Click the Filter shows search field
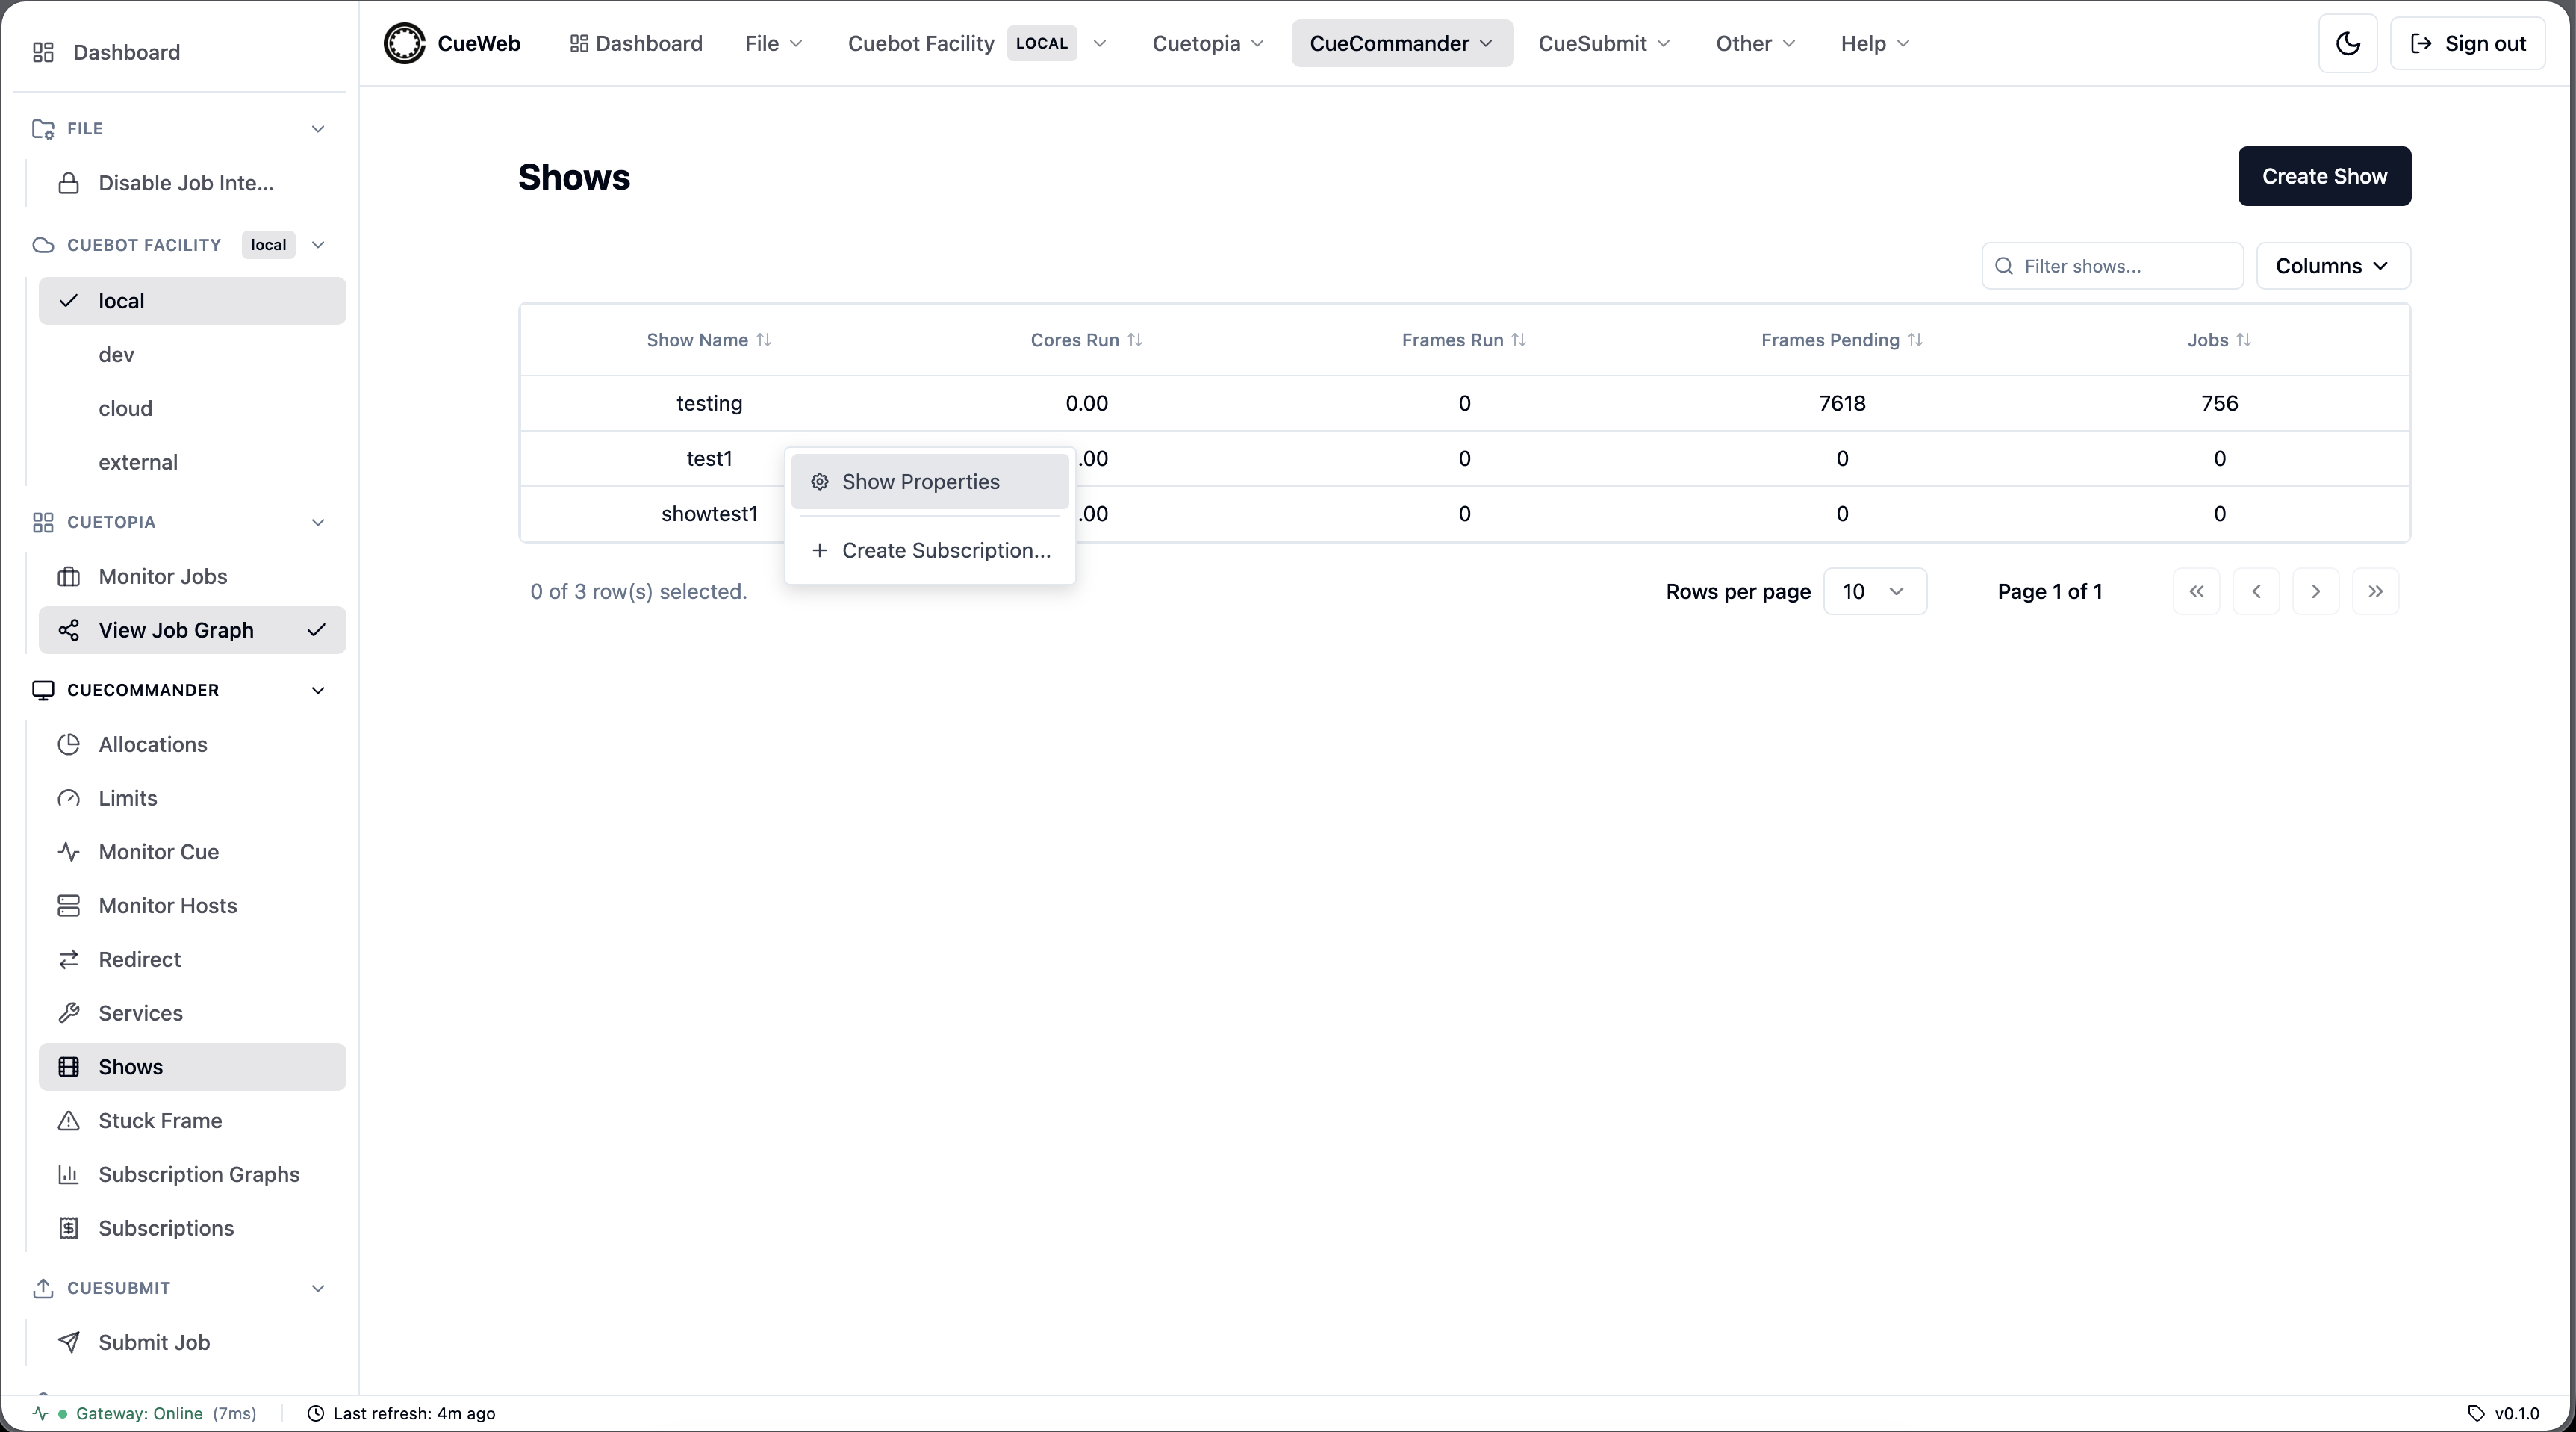2576x1432 pixels. pos(2112,266)
